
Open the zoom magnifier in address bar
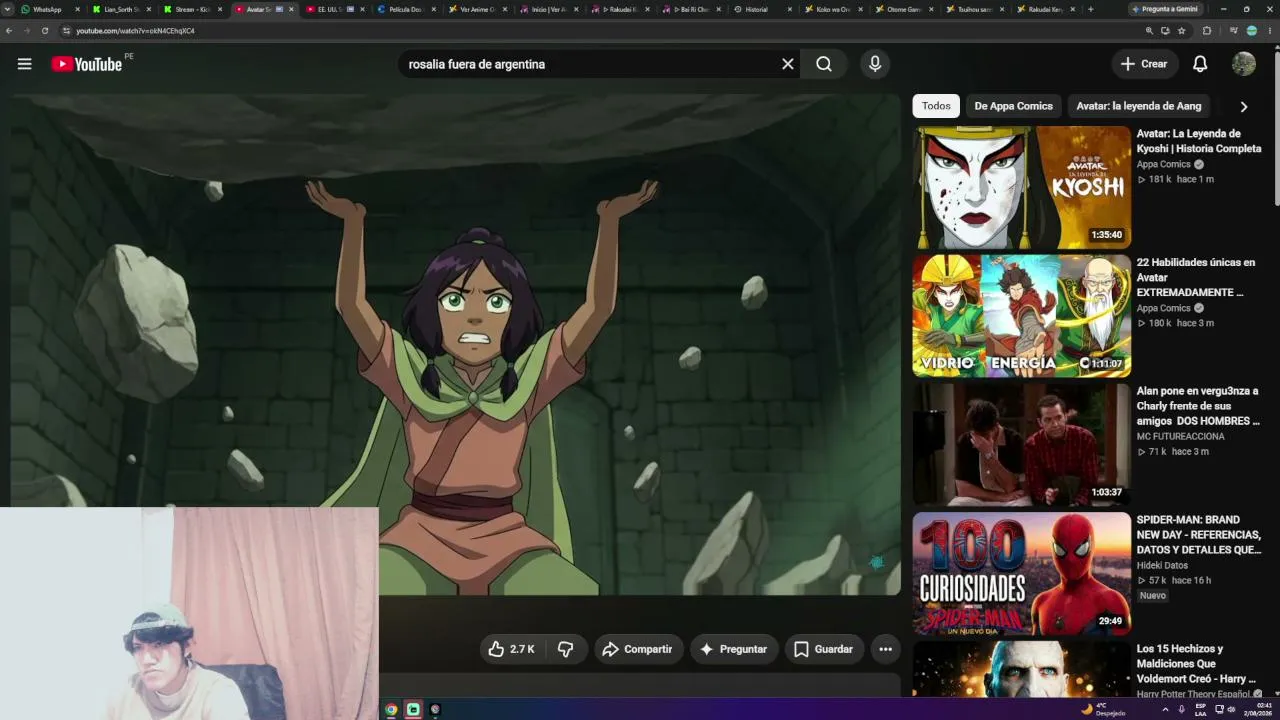(x=1149, y=31)
